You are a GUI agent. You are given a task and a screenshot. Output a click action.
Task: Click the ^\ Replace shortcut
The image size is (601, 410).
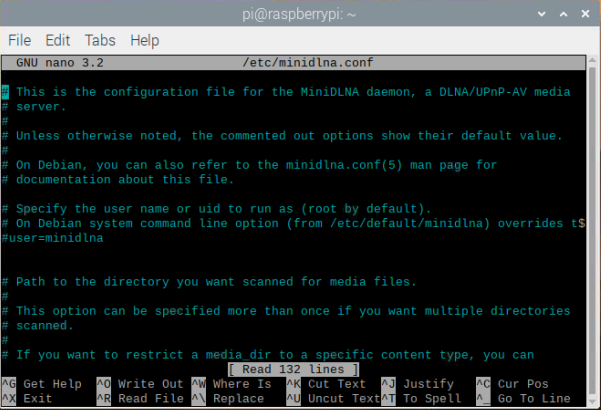(228, 399)
